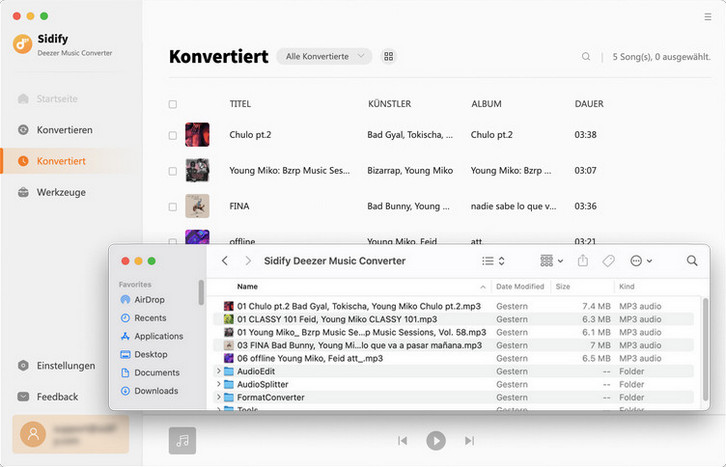
Task: Click the DAUER column header
Action: (589, 104)
